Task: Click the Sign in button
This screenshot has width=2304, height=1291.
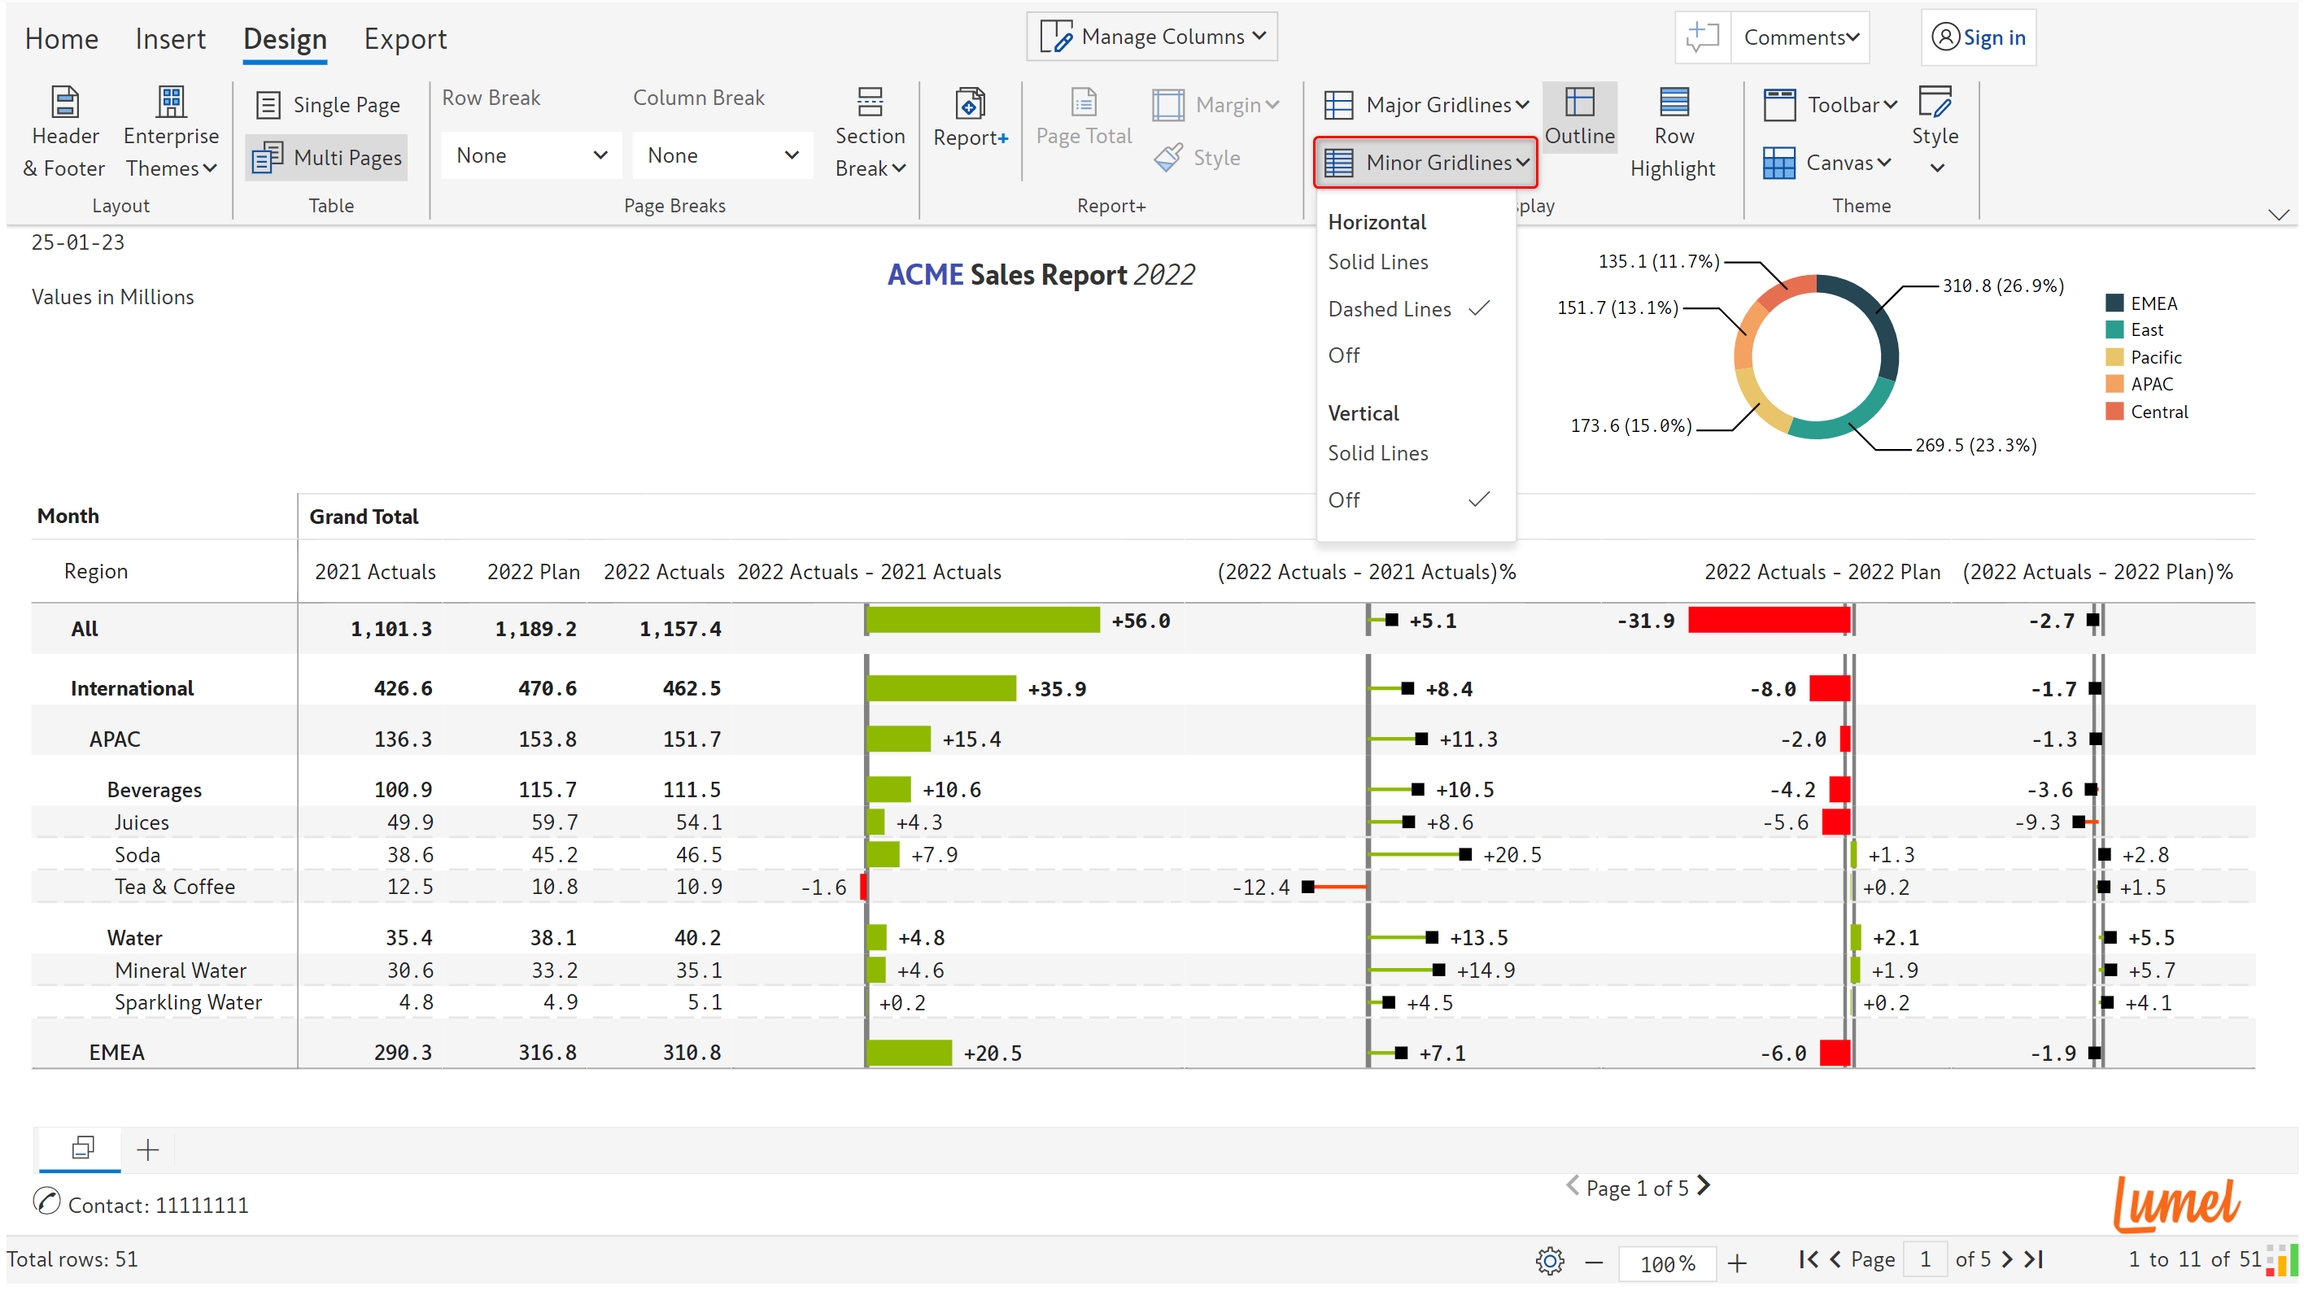Action: pos(1978,37)
